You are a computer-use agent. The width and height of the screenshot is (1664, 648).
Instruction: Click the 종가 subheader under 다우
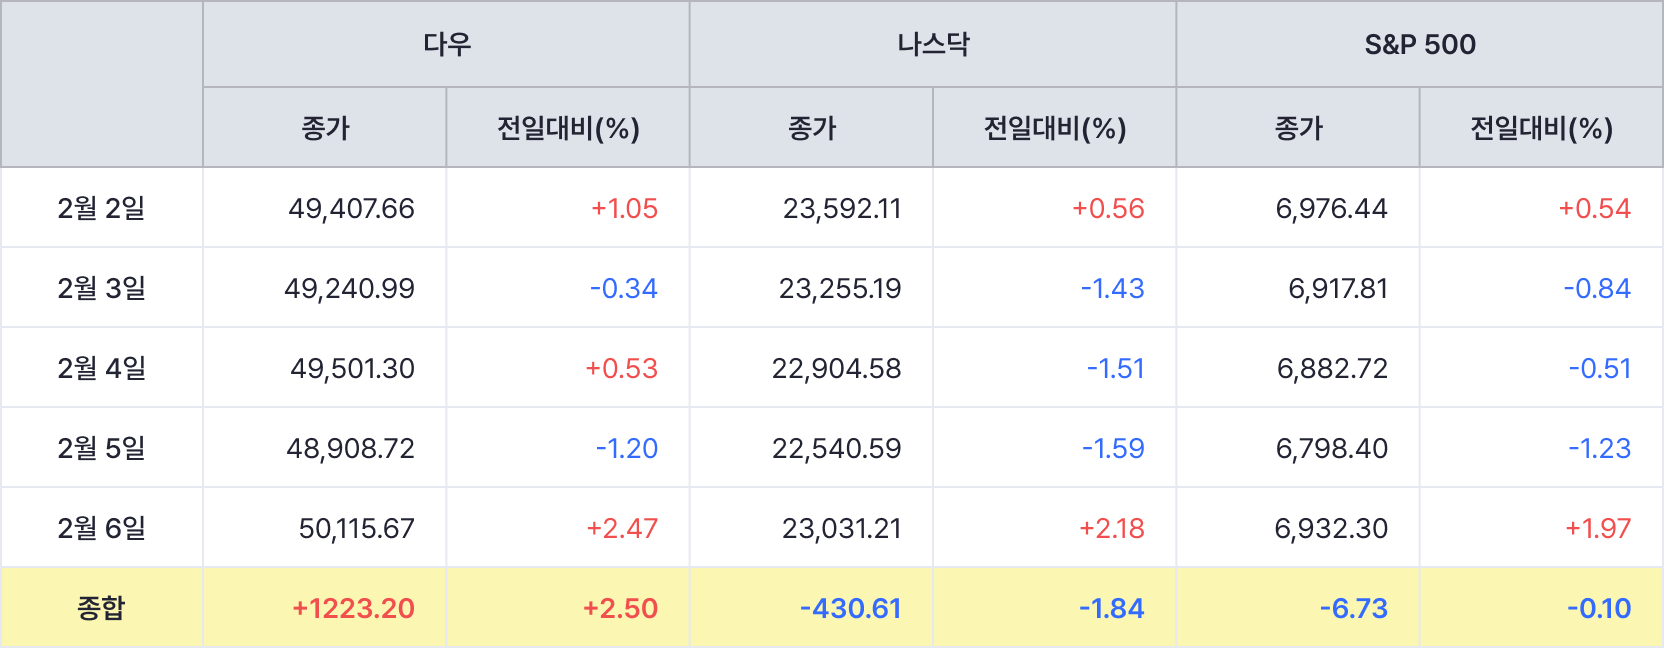click(325, 128)
